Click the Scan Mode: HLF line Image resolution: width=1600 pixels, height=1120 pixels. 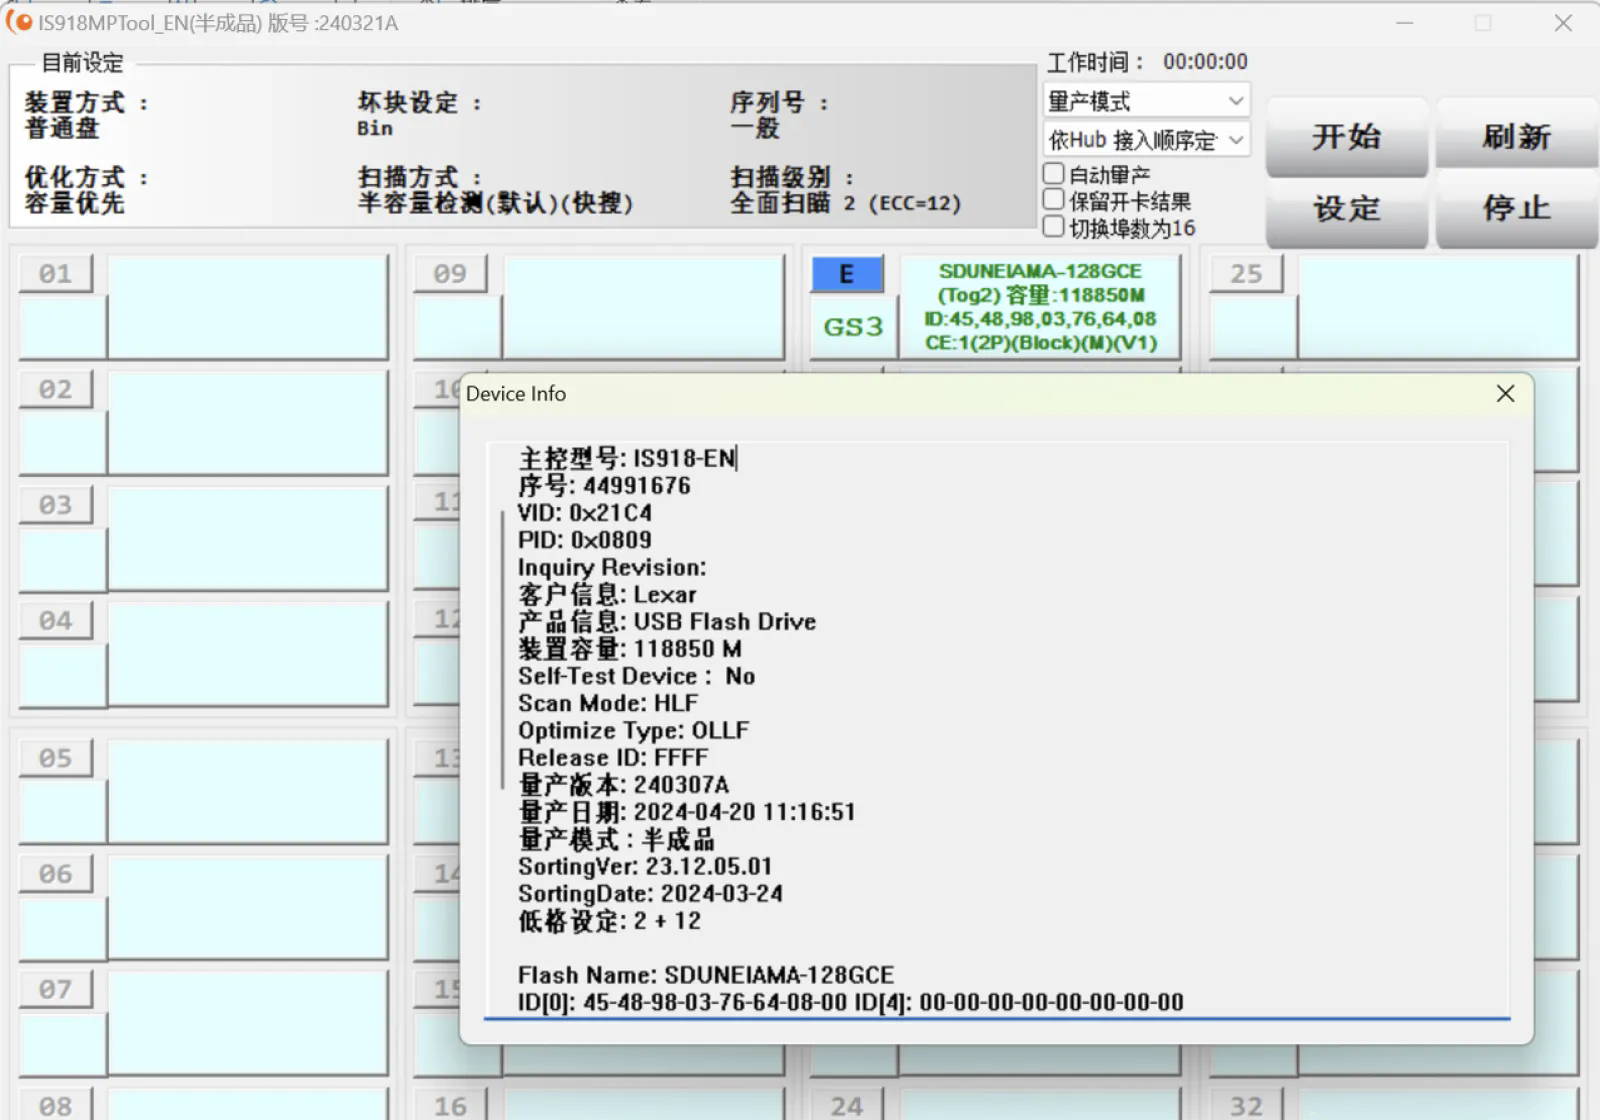(x=608, y=703)
